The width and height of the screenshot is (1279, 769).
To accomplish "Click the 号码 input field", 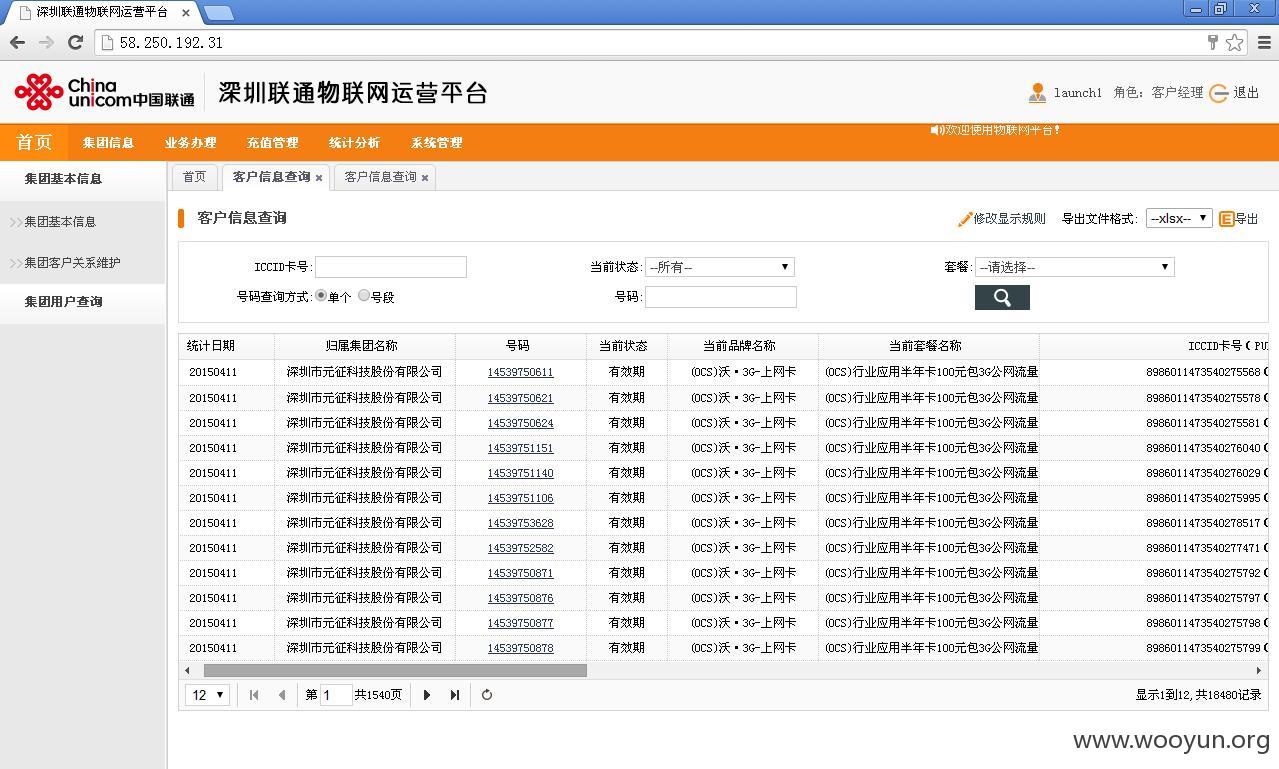I will [721, 297].
